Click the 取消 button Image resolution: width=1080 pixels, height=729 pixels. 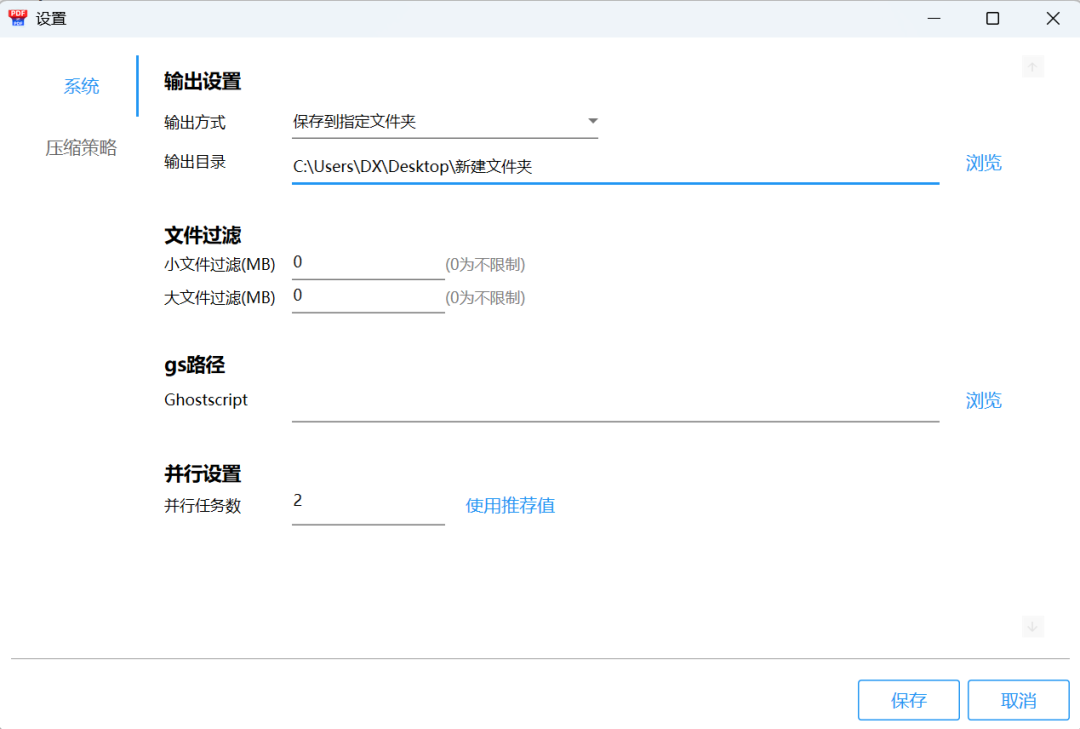(1018, 700)
